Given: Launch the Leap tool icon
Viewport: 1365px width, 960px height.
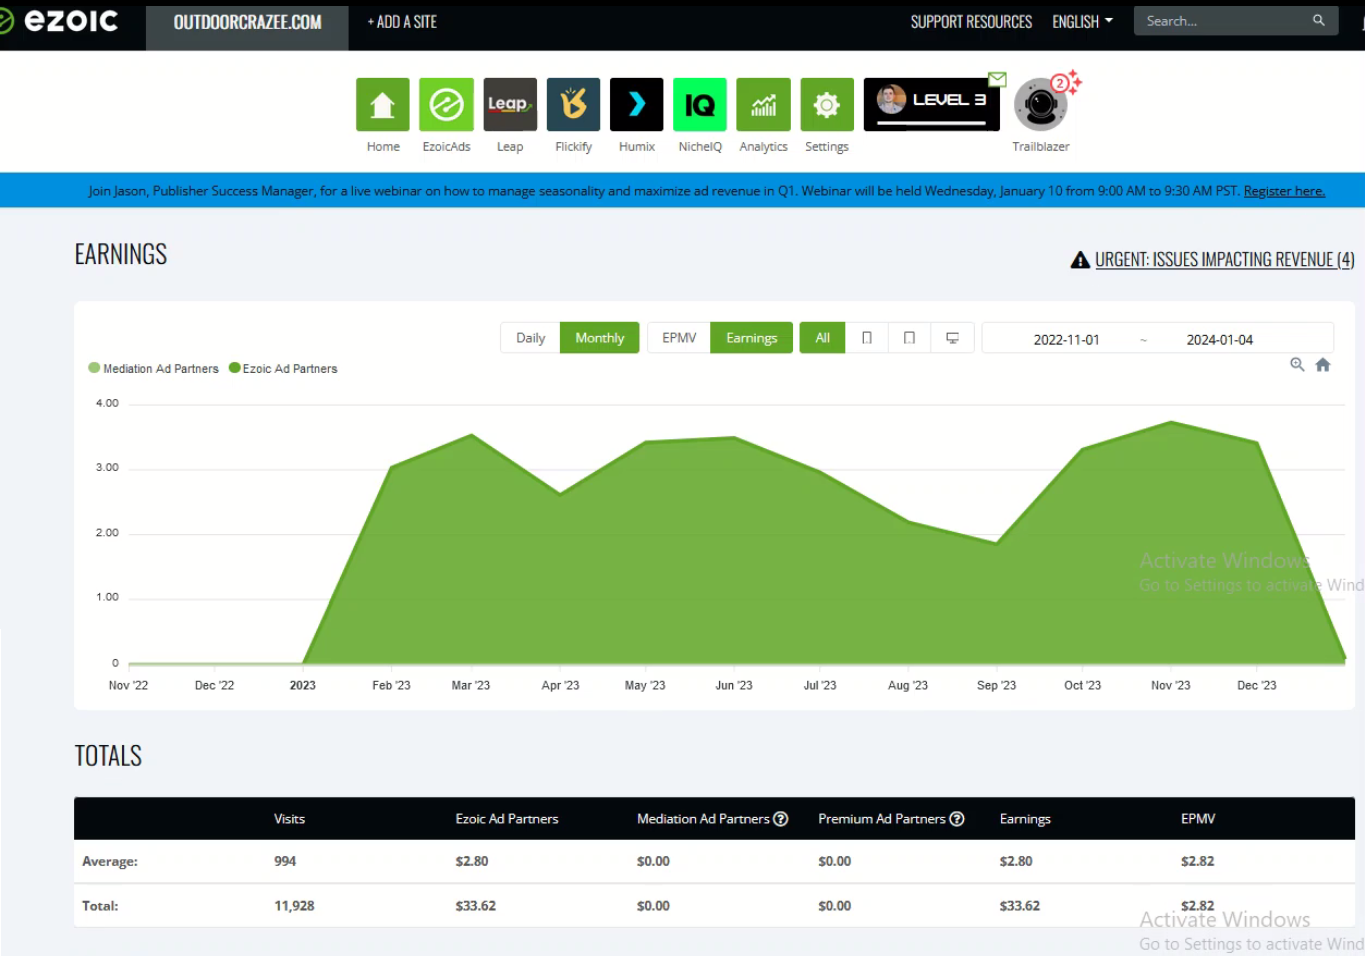Looking at the screenshot, I should pyautogui.click(x=510, y=104).
